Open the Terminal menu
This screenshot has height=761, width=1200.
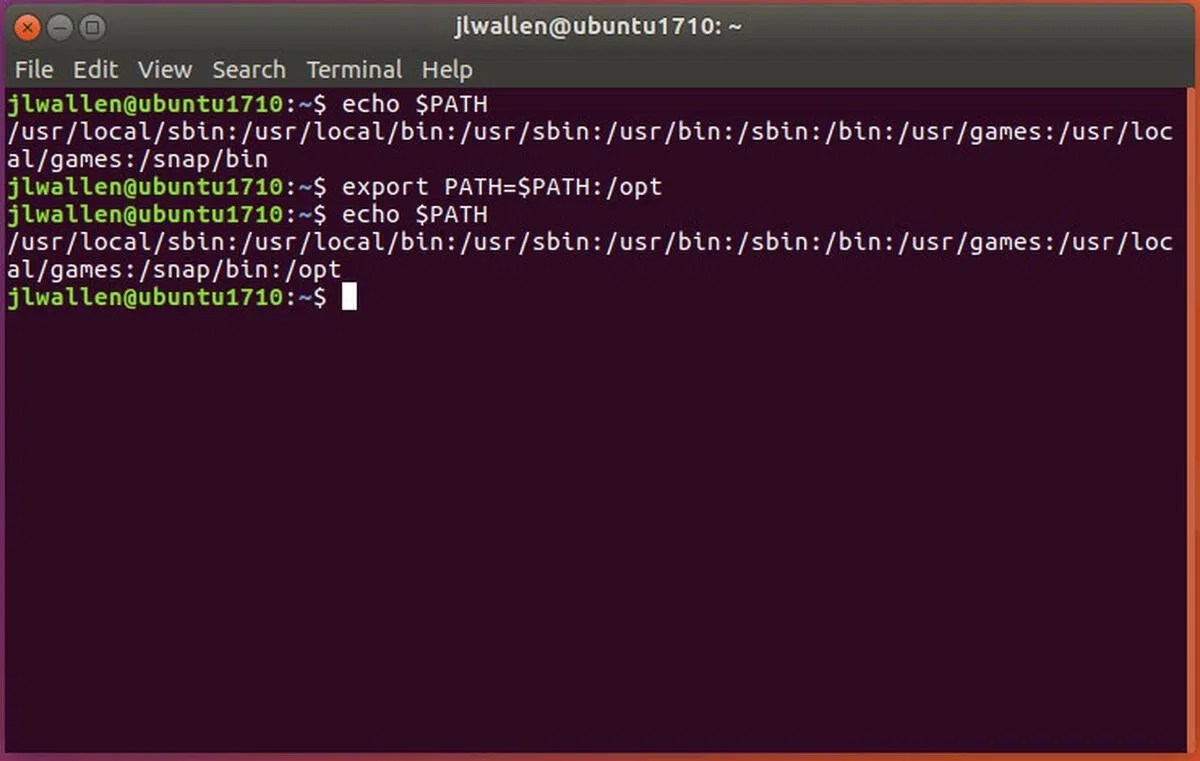pos(354,69)
